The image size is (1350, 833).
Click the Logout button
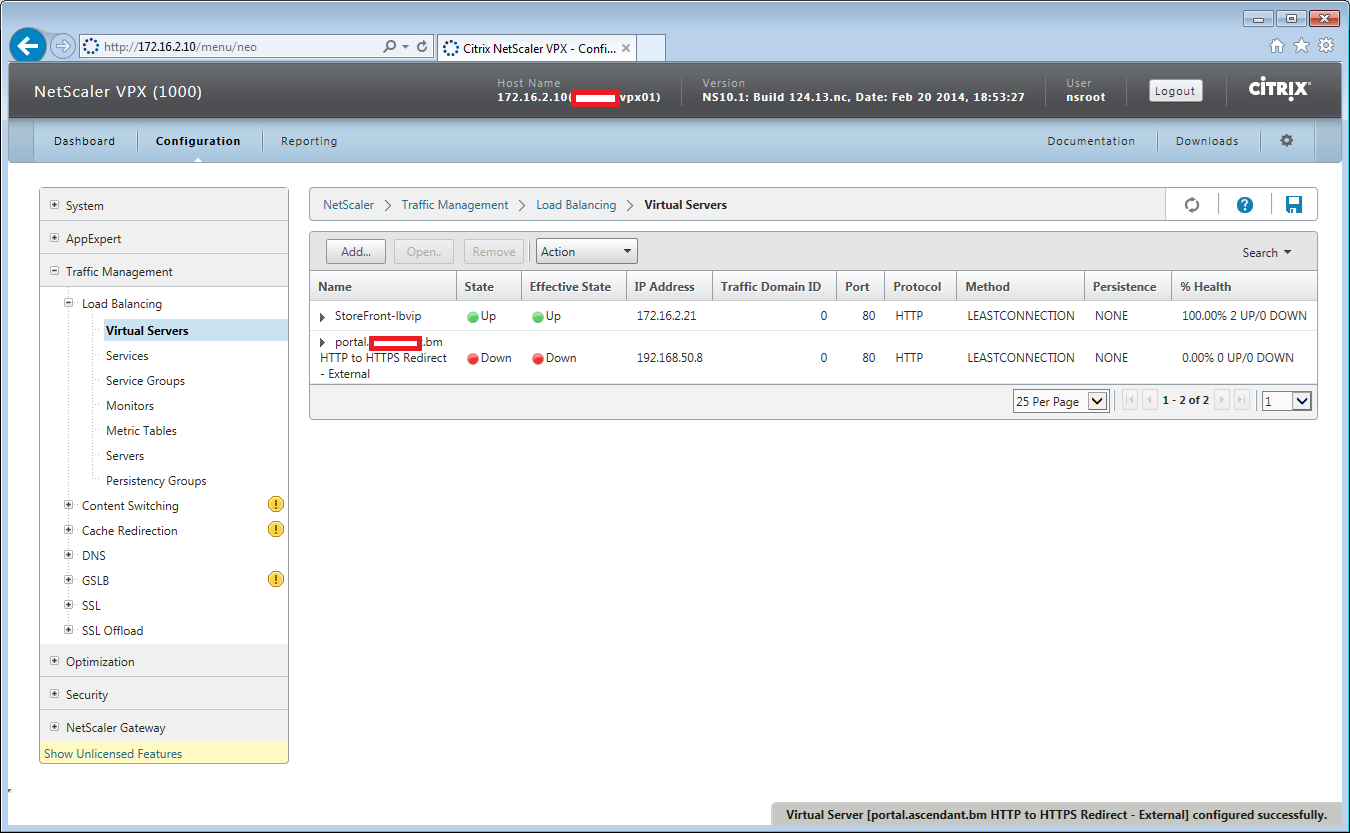(x=1175, y=91)
